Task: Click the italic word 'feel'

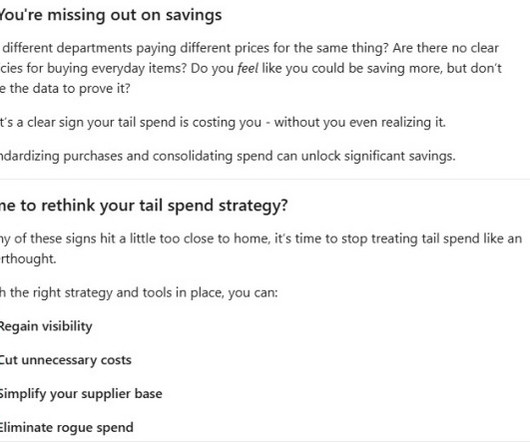Action: [248, 68]
